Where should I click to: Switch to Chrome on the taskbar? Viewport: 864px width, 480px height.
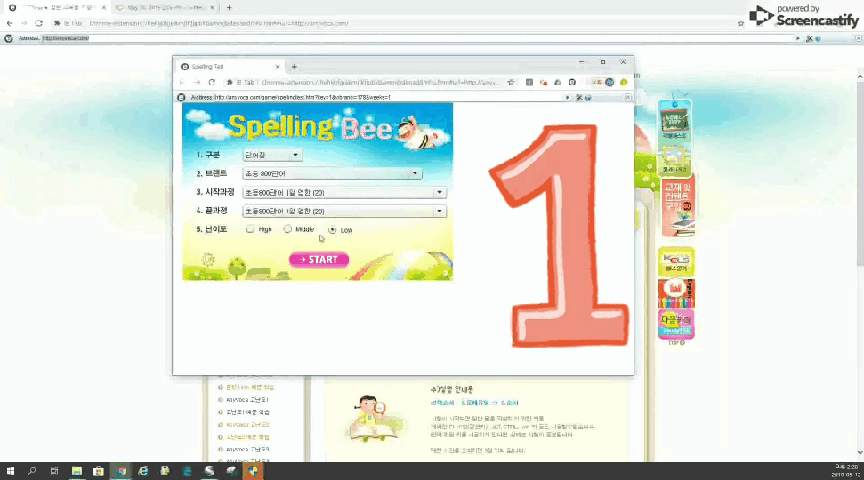point(121,471)
